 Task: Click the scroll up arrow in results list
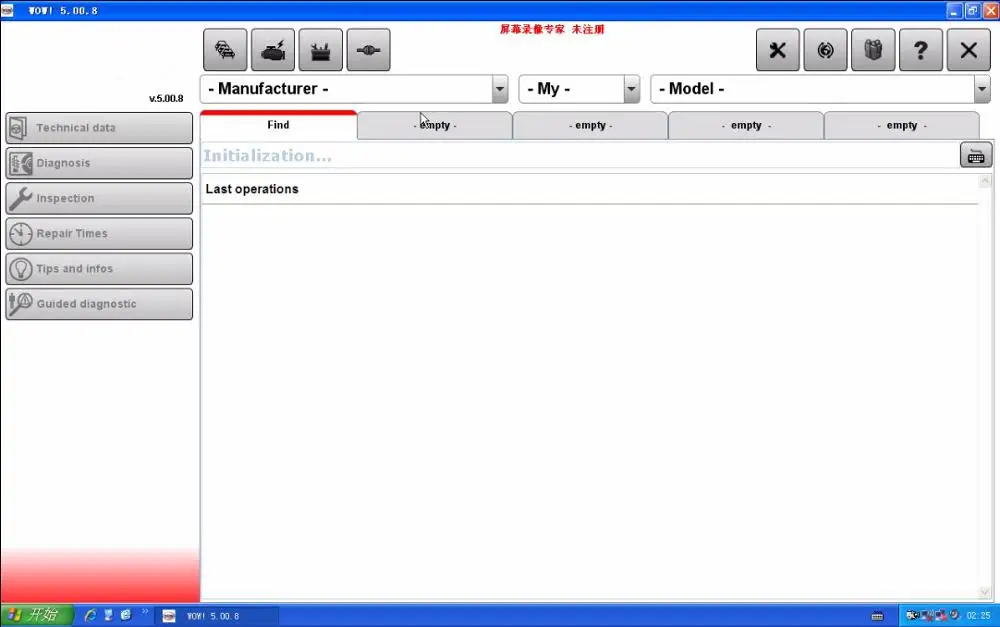coord(985,182)
